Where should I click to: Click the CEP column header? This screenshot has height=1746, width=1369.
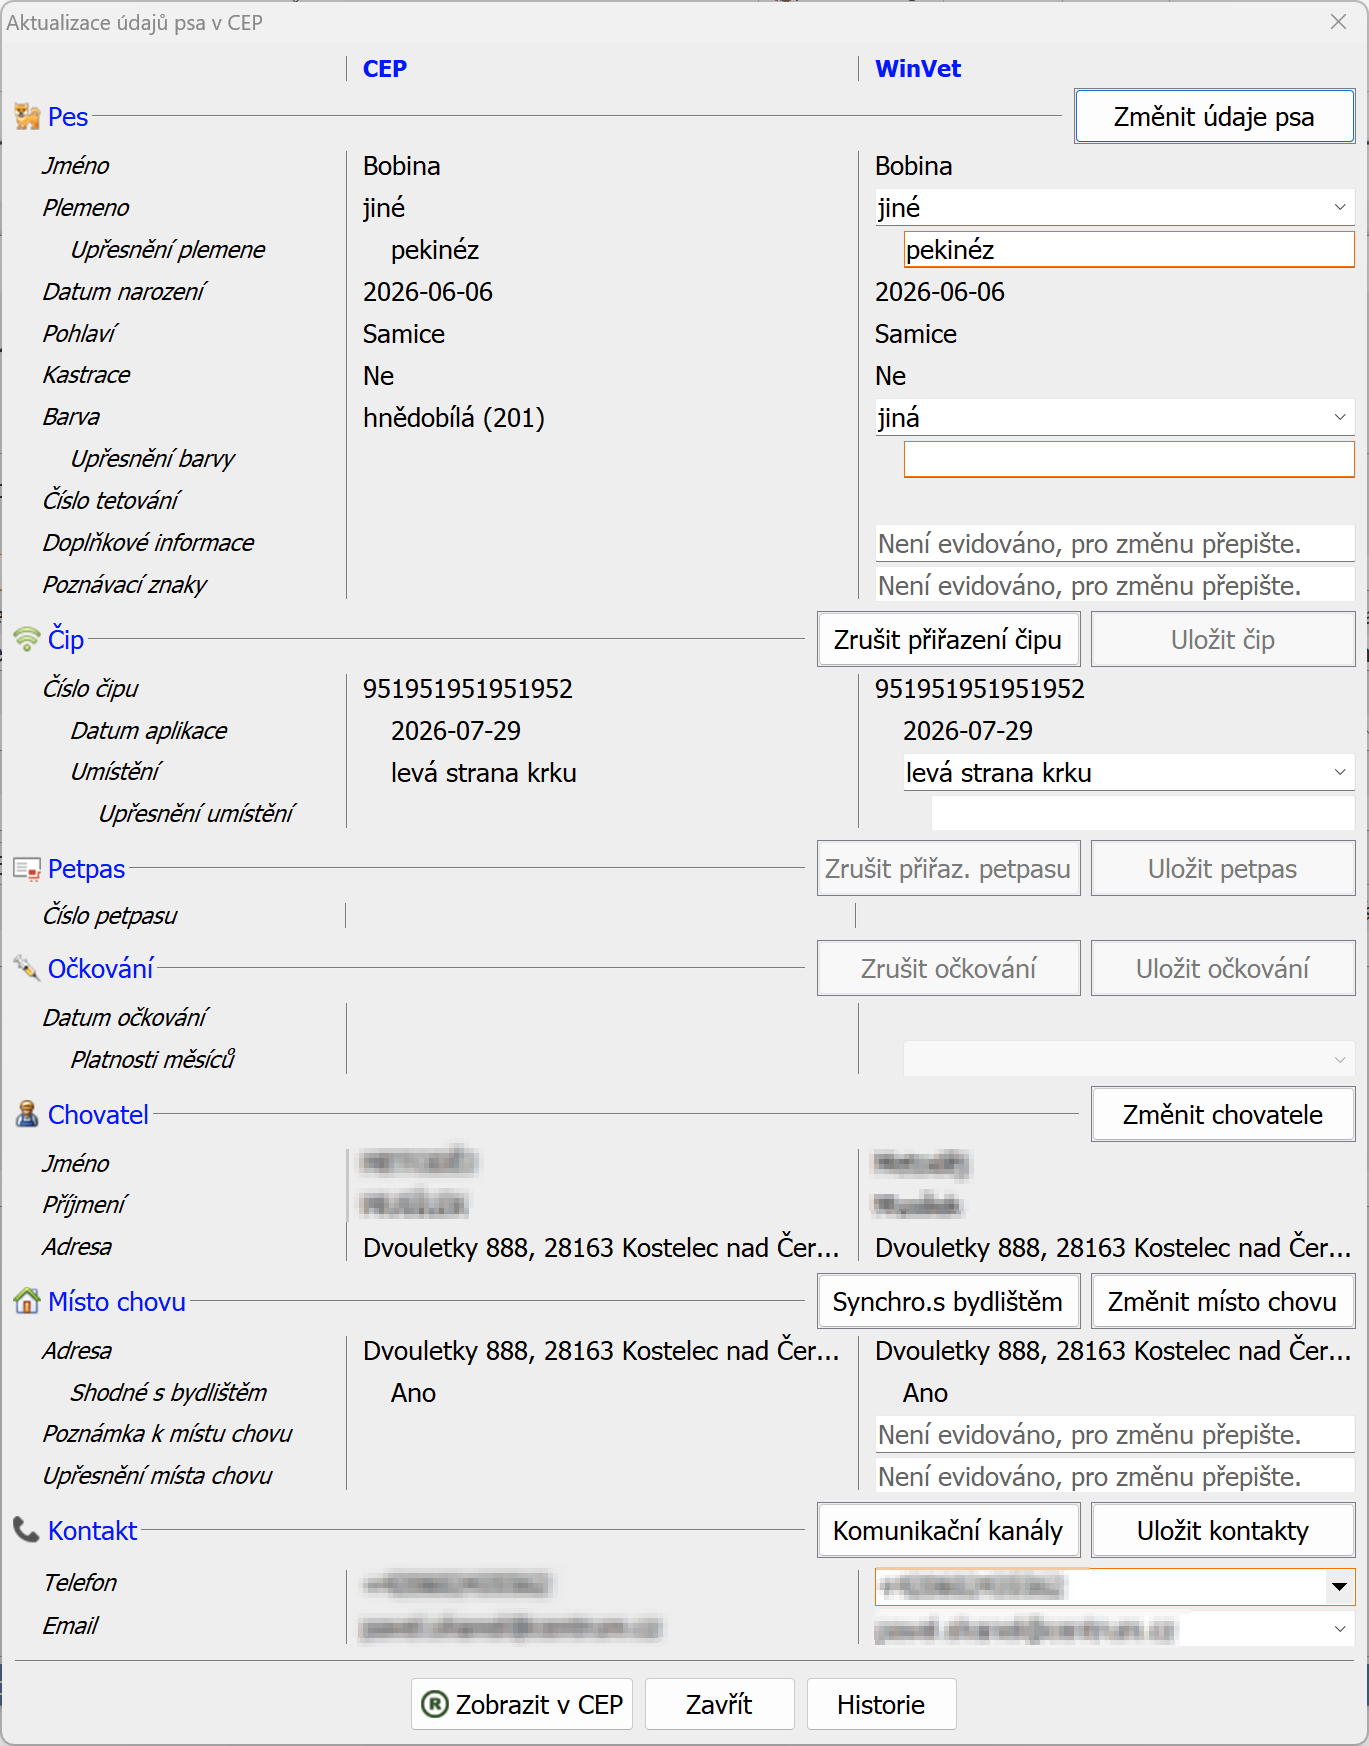coord(385,69)
